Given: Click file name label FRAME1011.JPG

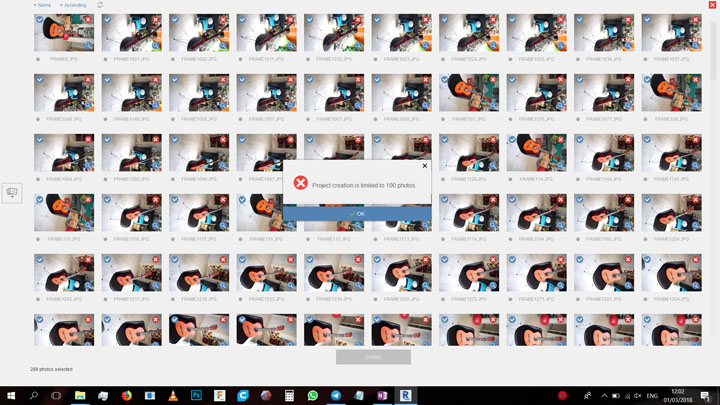Looking at the screenshot, I should point(266,59).
